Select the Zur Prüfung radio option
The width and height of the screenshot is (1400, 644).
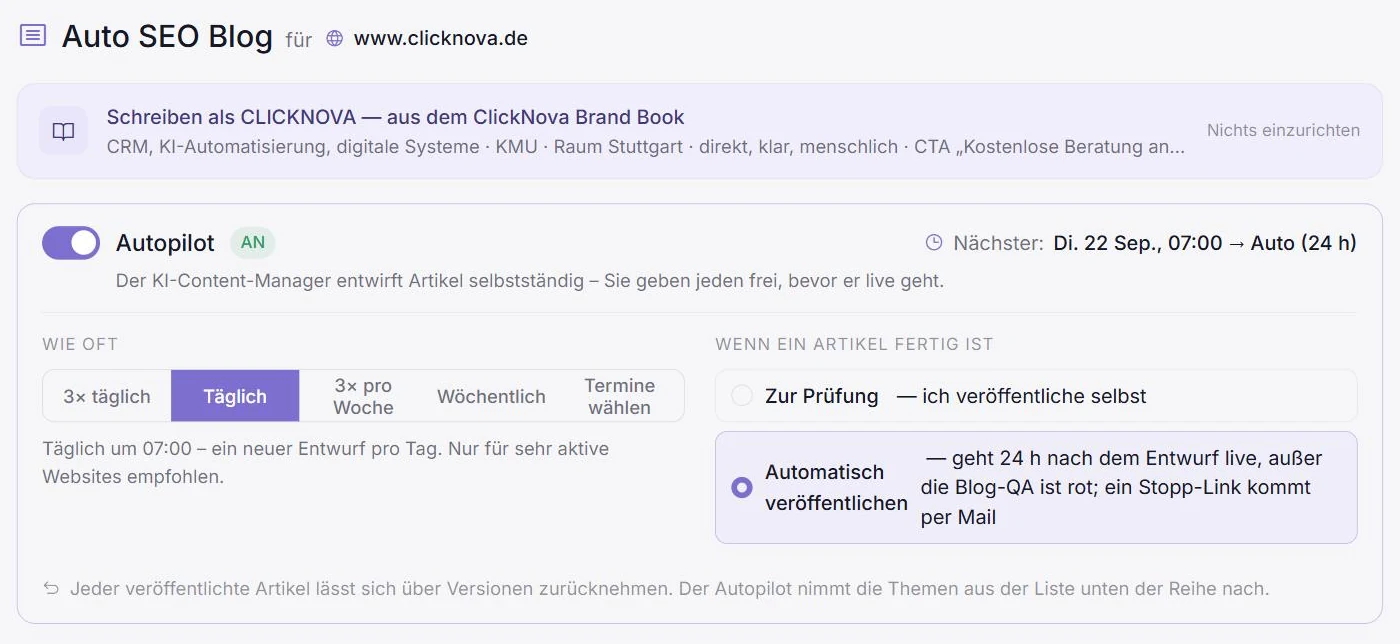click(x=742, y=396)
